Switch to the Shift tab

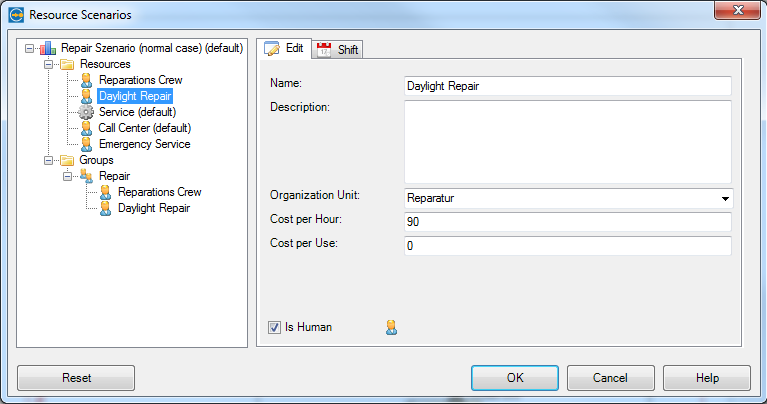click(x=338, y=49)
